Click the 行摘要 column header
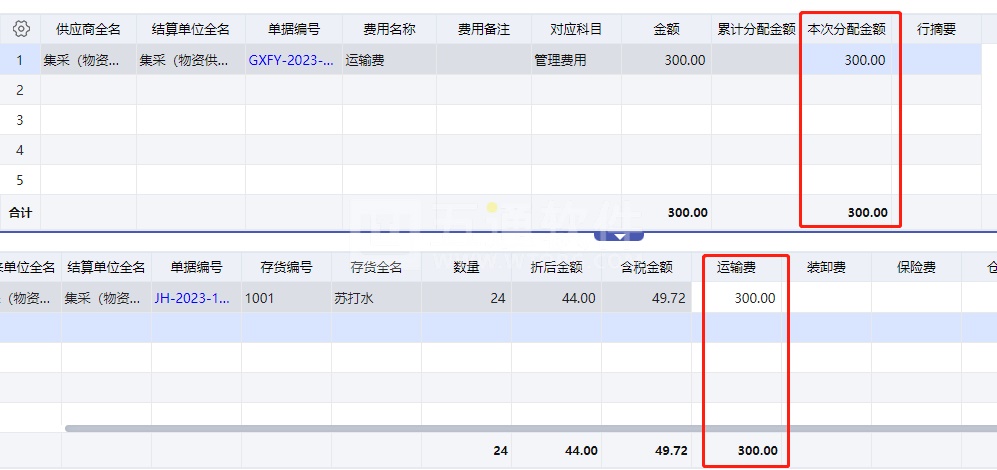Screen dimensions: 997x470 [936, 29]
